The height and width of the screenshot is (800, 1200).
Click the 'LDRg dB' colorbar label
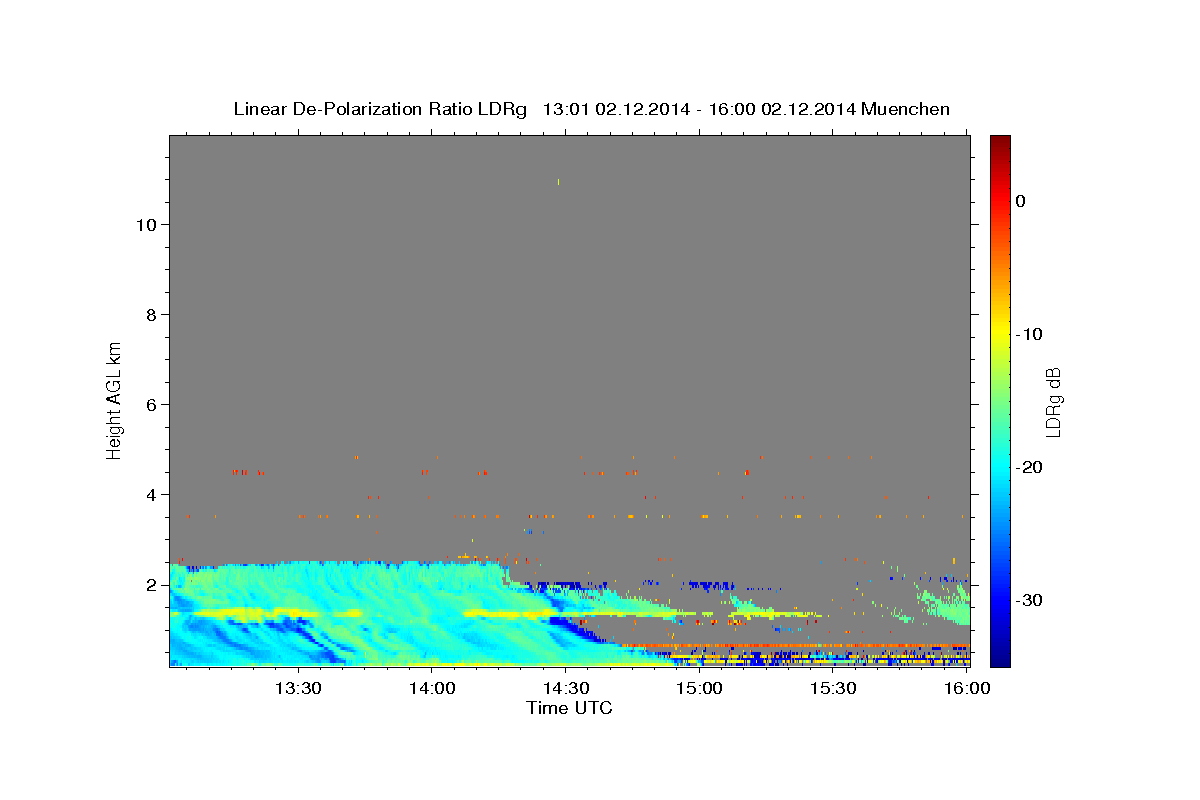(1053, 402)
